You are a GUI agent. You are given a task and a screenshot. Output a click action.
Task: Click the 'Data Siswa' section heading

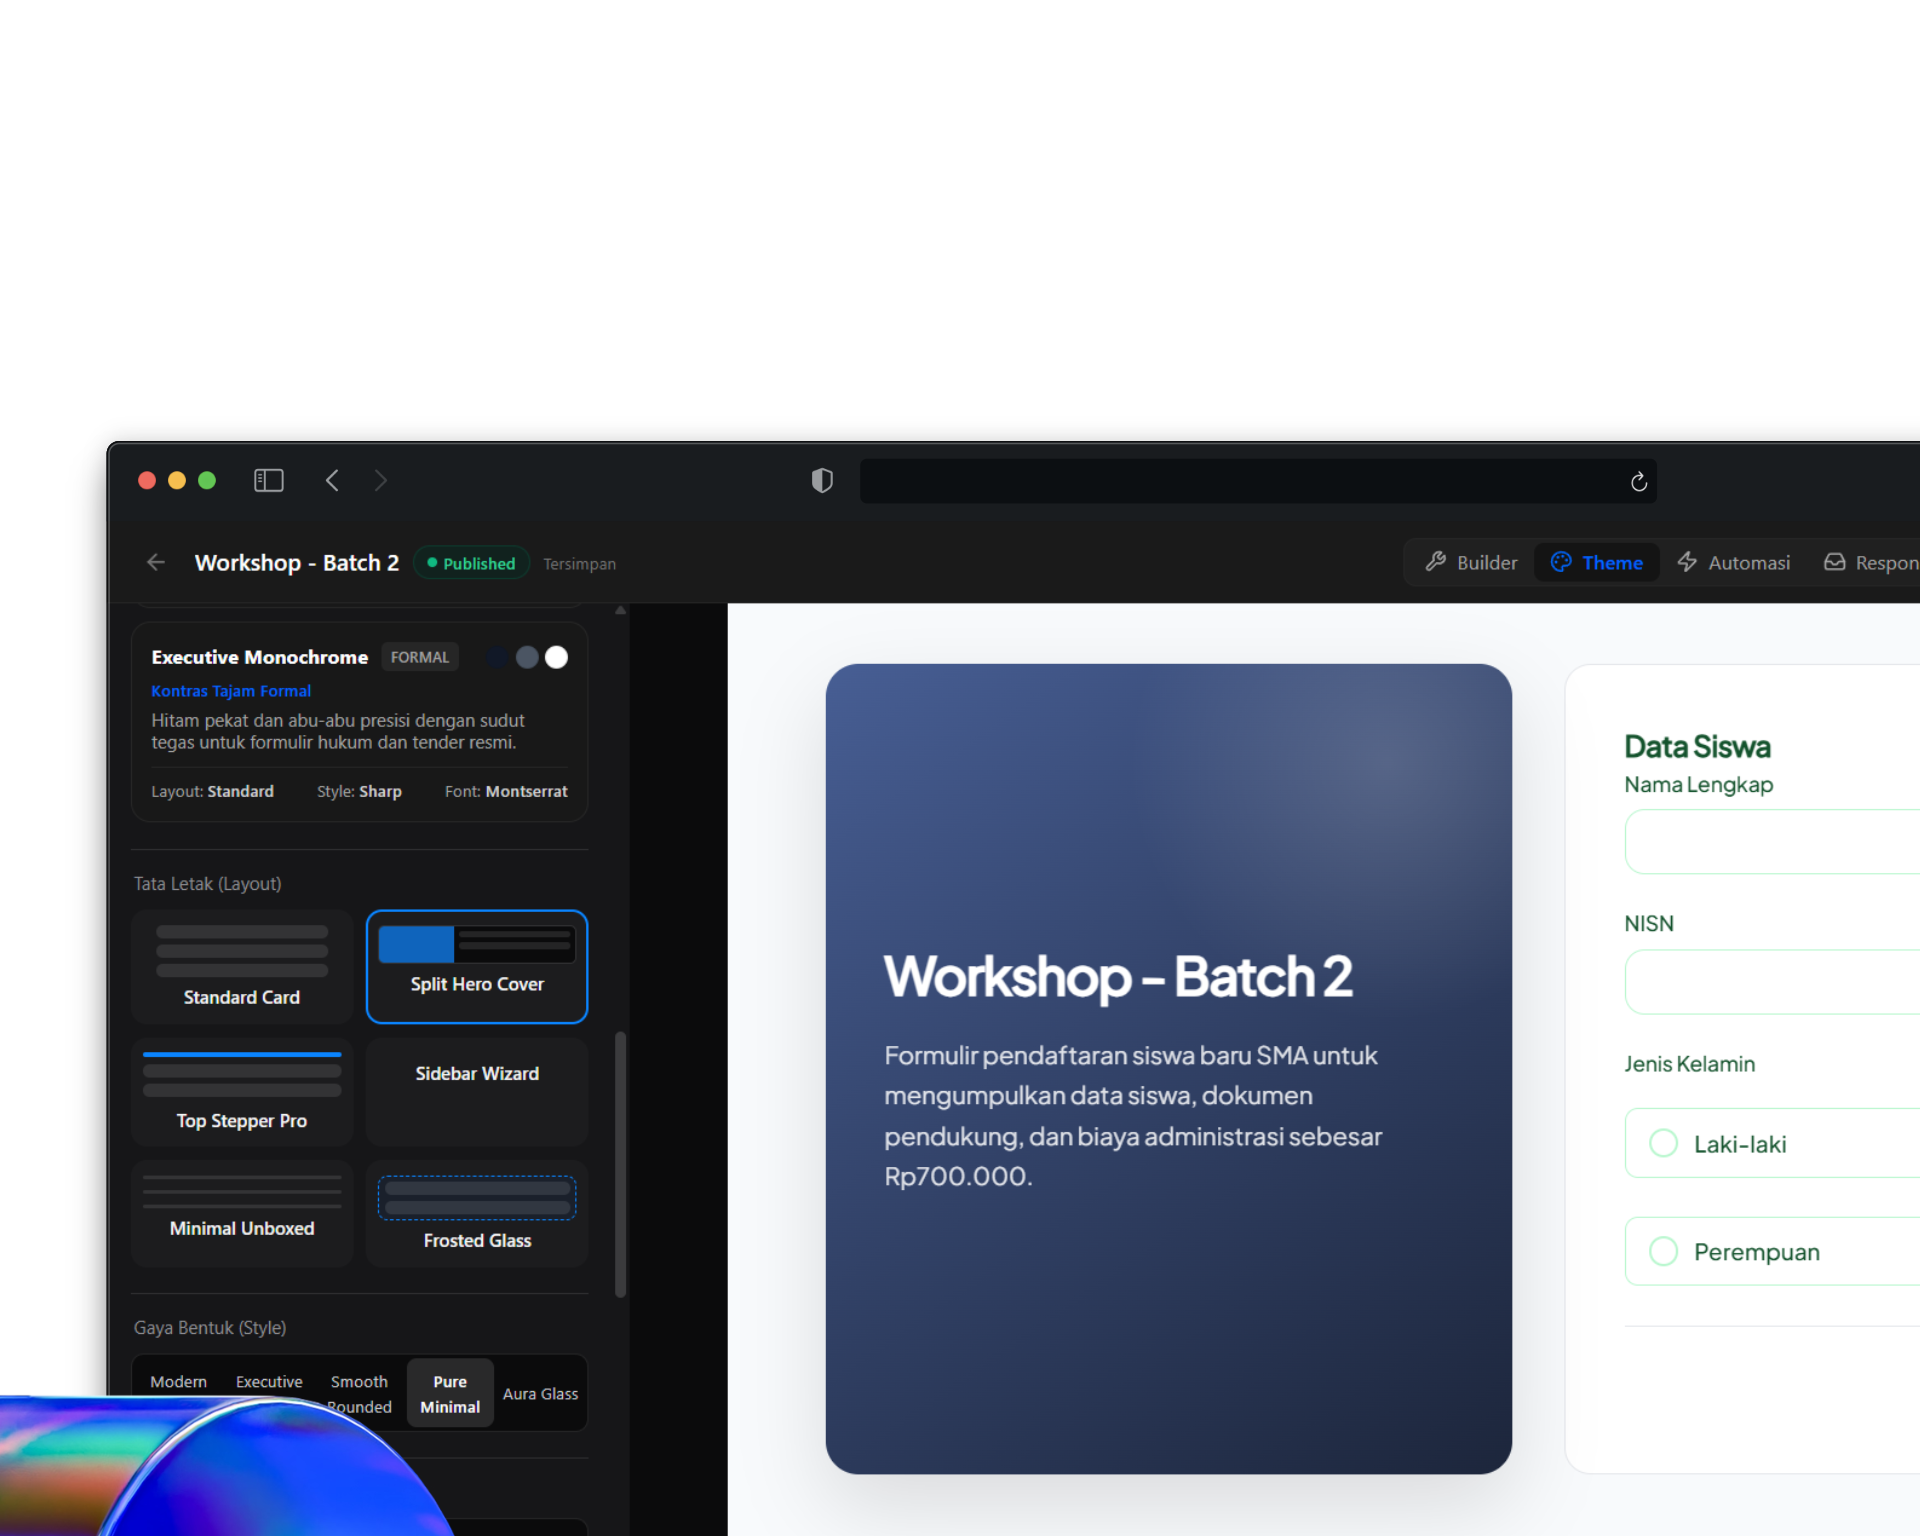tap(1697, 746)
